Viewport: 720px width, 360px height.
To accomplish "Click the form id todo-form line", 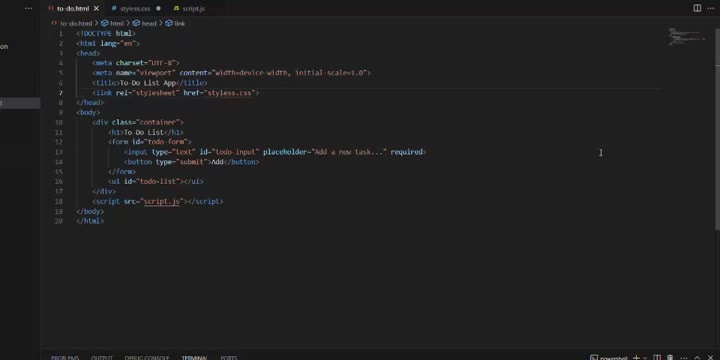I will [150, 142].
